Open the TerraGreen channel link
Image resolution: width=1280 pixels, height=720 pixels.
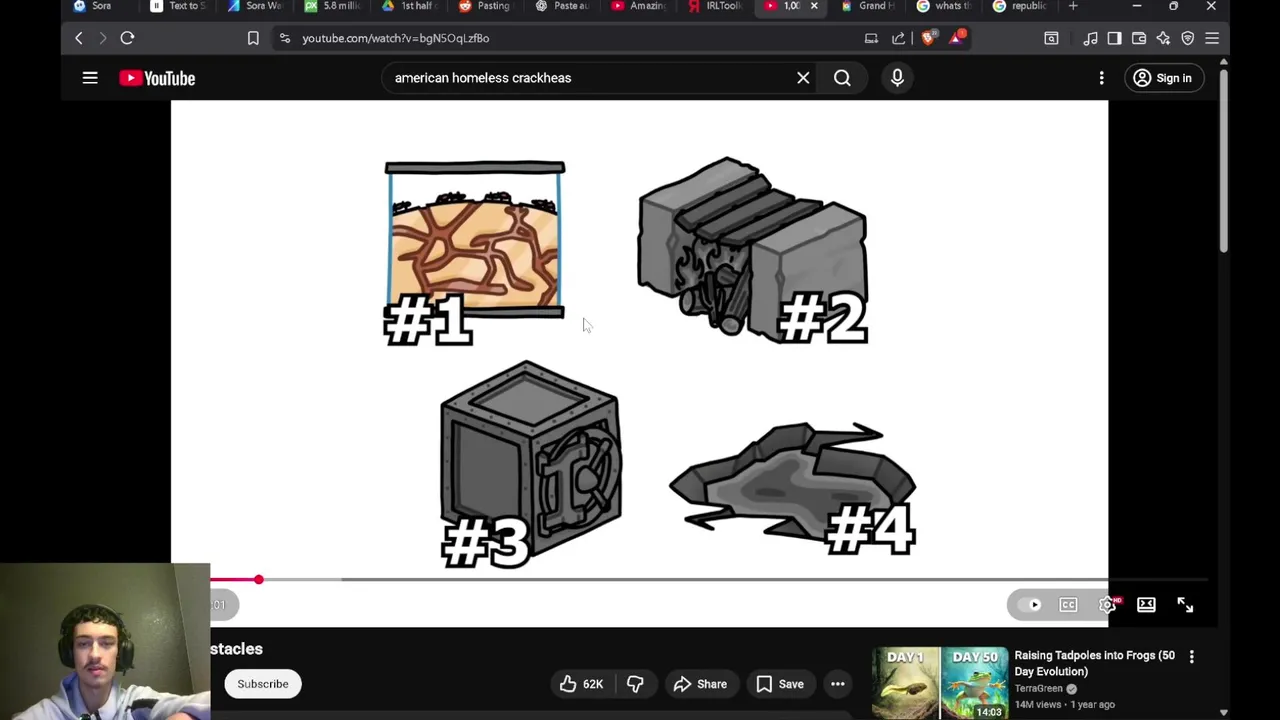(1039, 688)
